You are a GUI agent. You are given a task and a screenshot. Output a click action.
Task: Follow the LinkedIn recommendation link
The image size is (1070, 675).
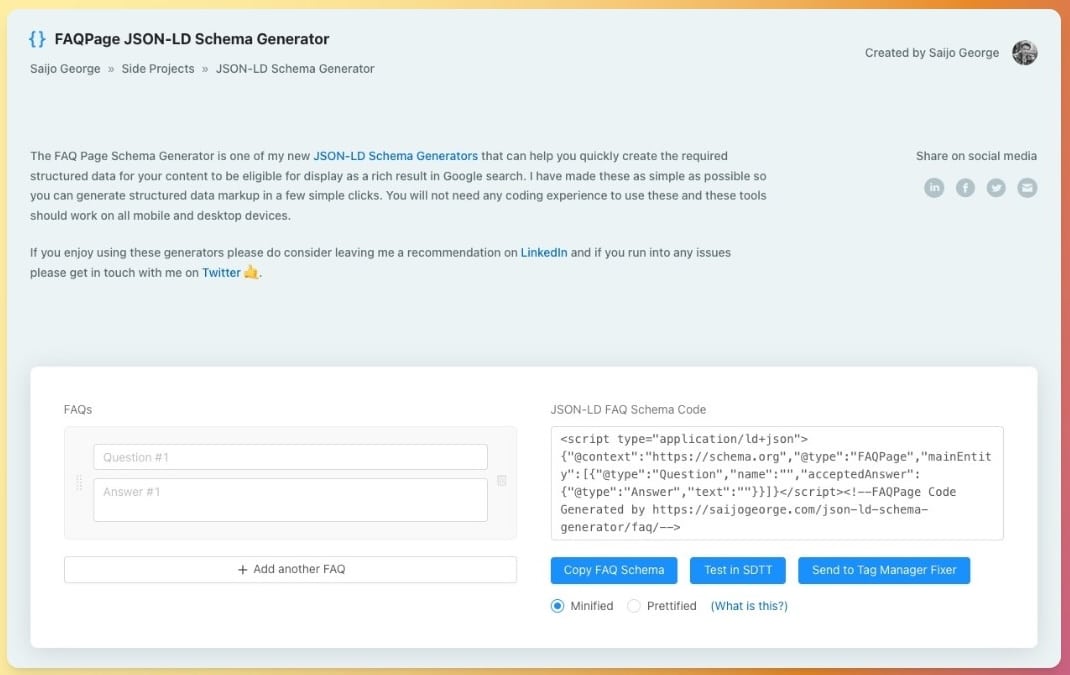point(544,253)
